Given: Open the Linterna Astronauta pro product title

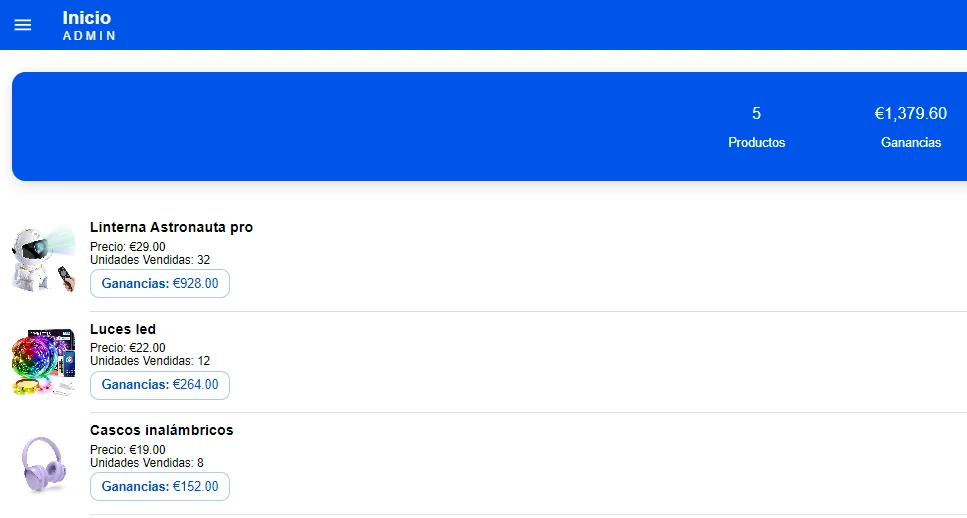Looking at the screenshot, I should click(x=171, y=228).
